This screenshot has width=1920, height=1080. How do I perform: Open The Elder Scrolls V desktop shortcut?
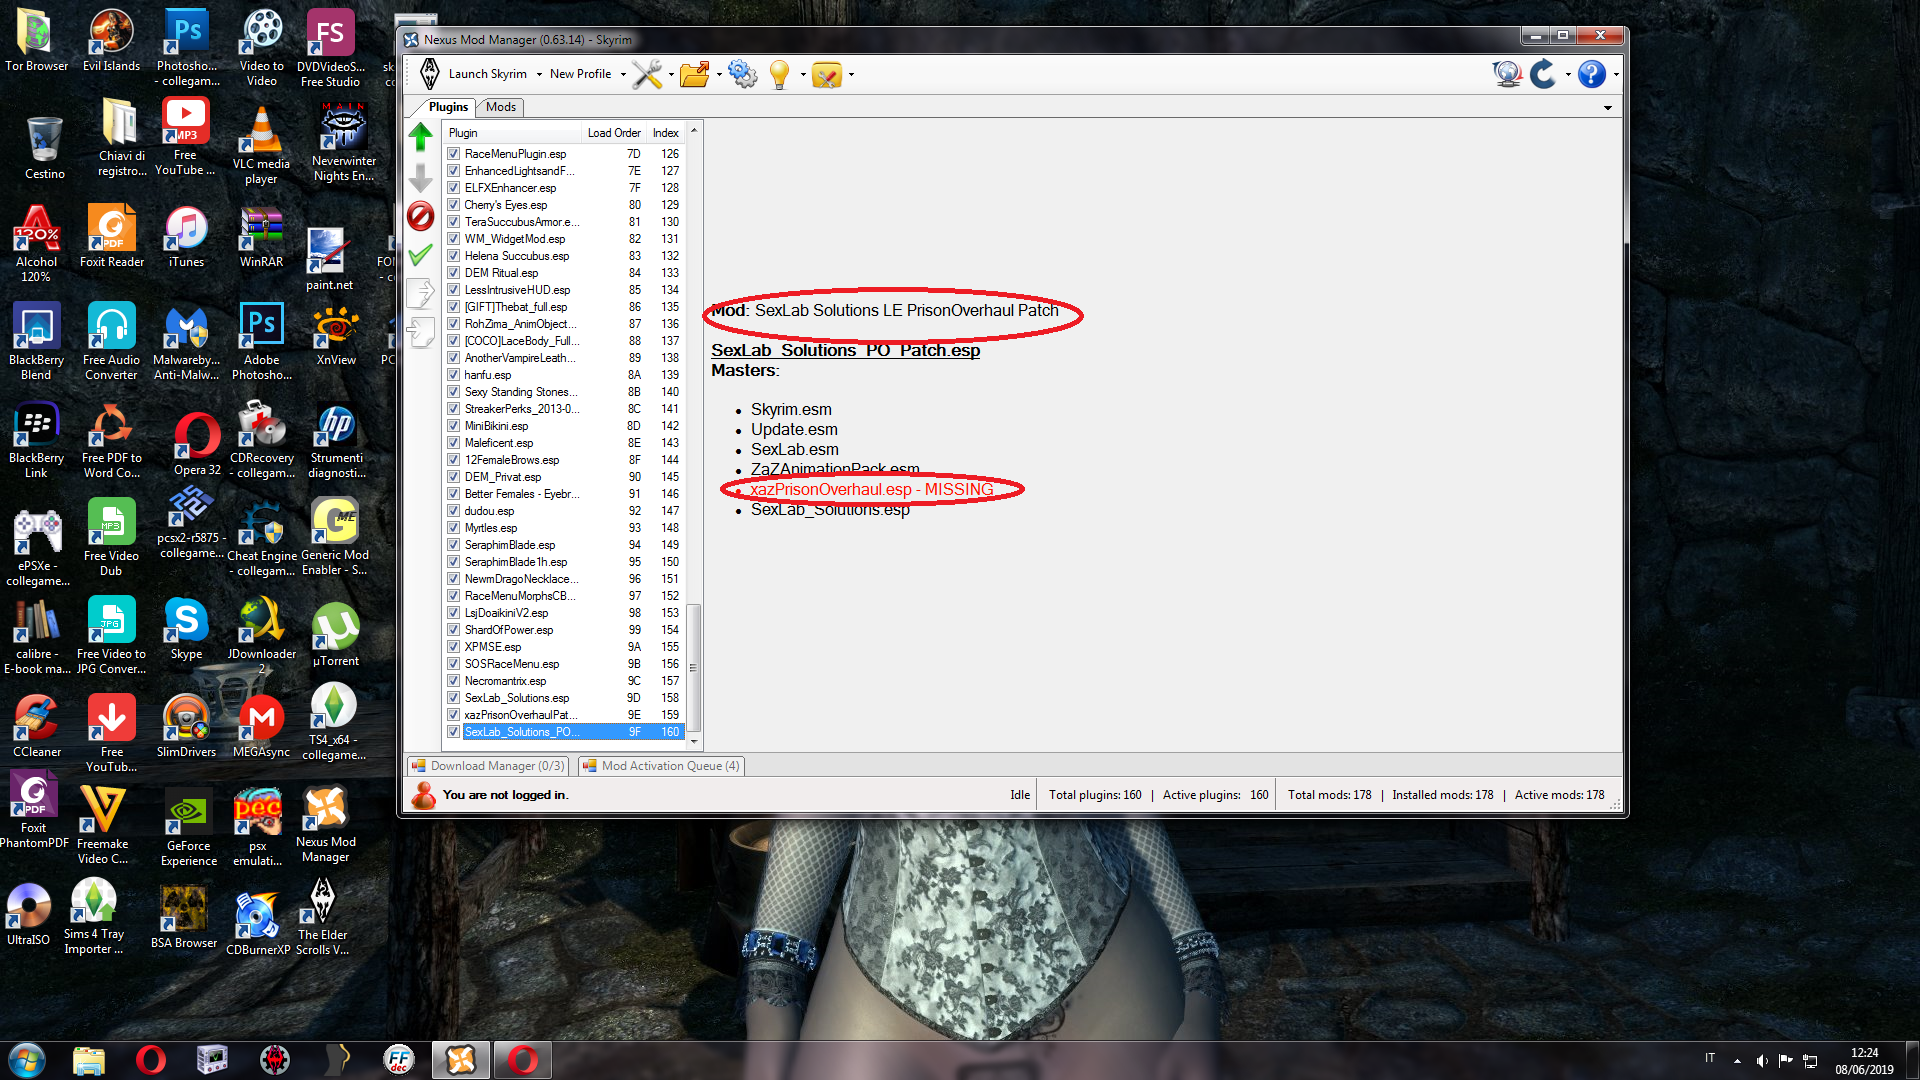(322, 916)
